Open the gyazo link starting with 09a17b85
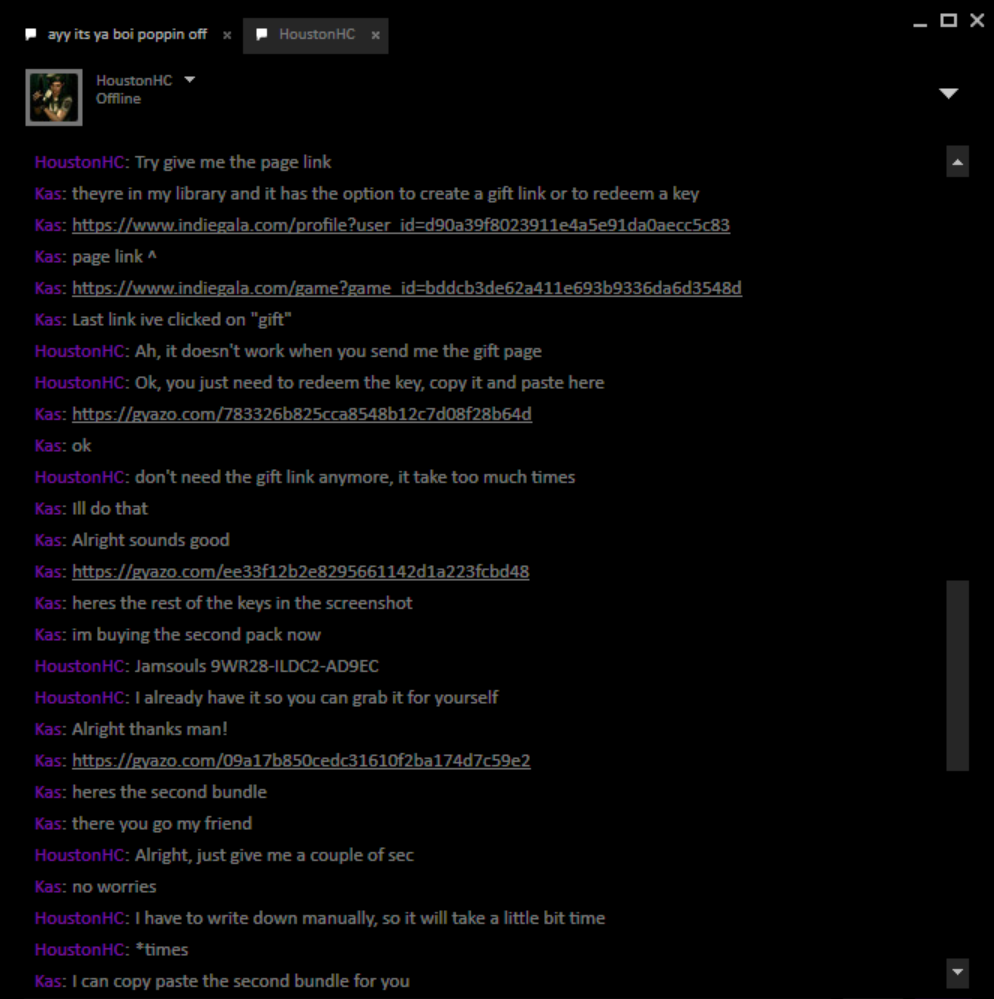Viewport: 994px width, 999px height. point(301,761)
